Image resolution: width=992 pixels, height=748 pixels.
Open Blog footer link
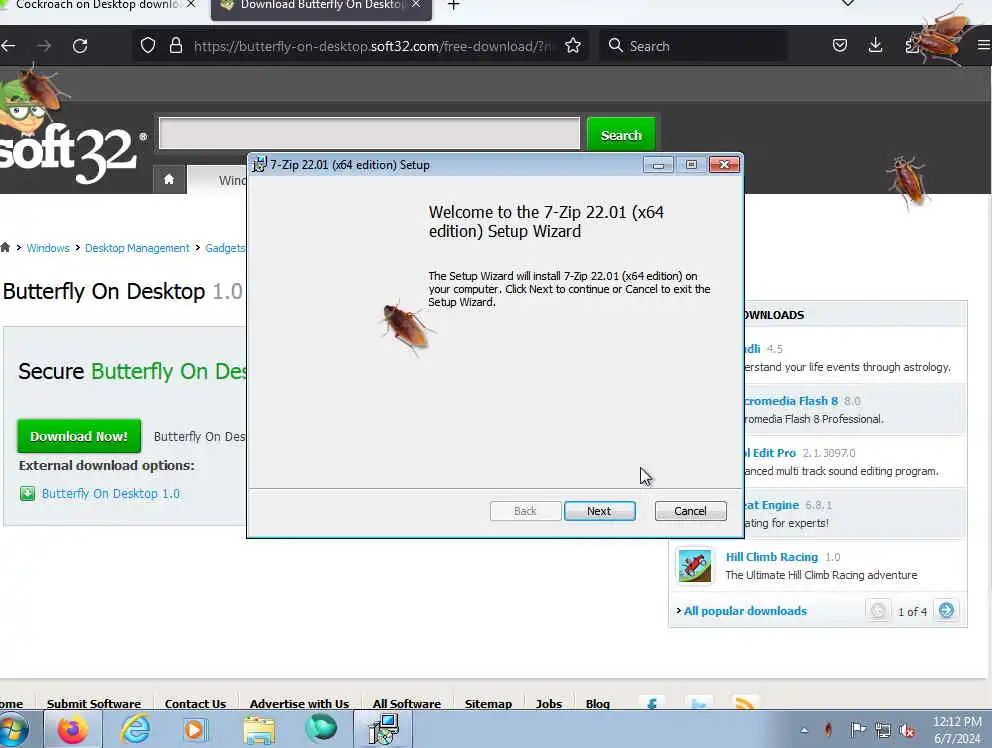pyautogui.click(x=597, y=703)
